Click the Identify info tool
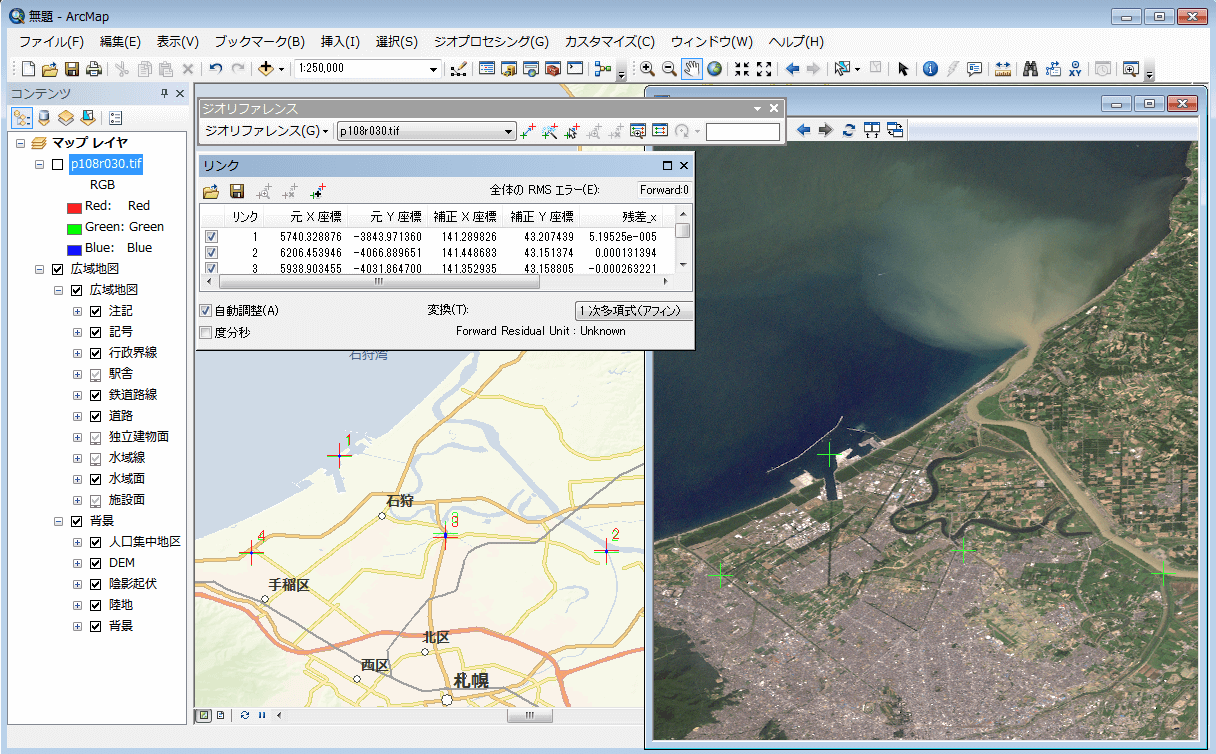The image size is (1216, 754). (x=930, y=69)
